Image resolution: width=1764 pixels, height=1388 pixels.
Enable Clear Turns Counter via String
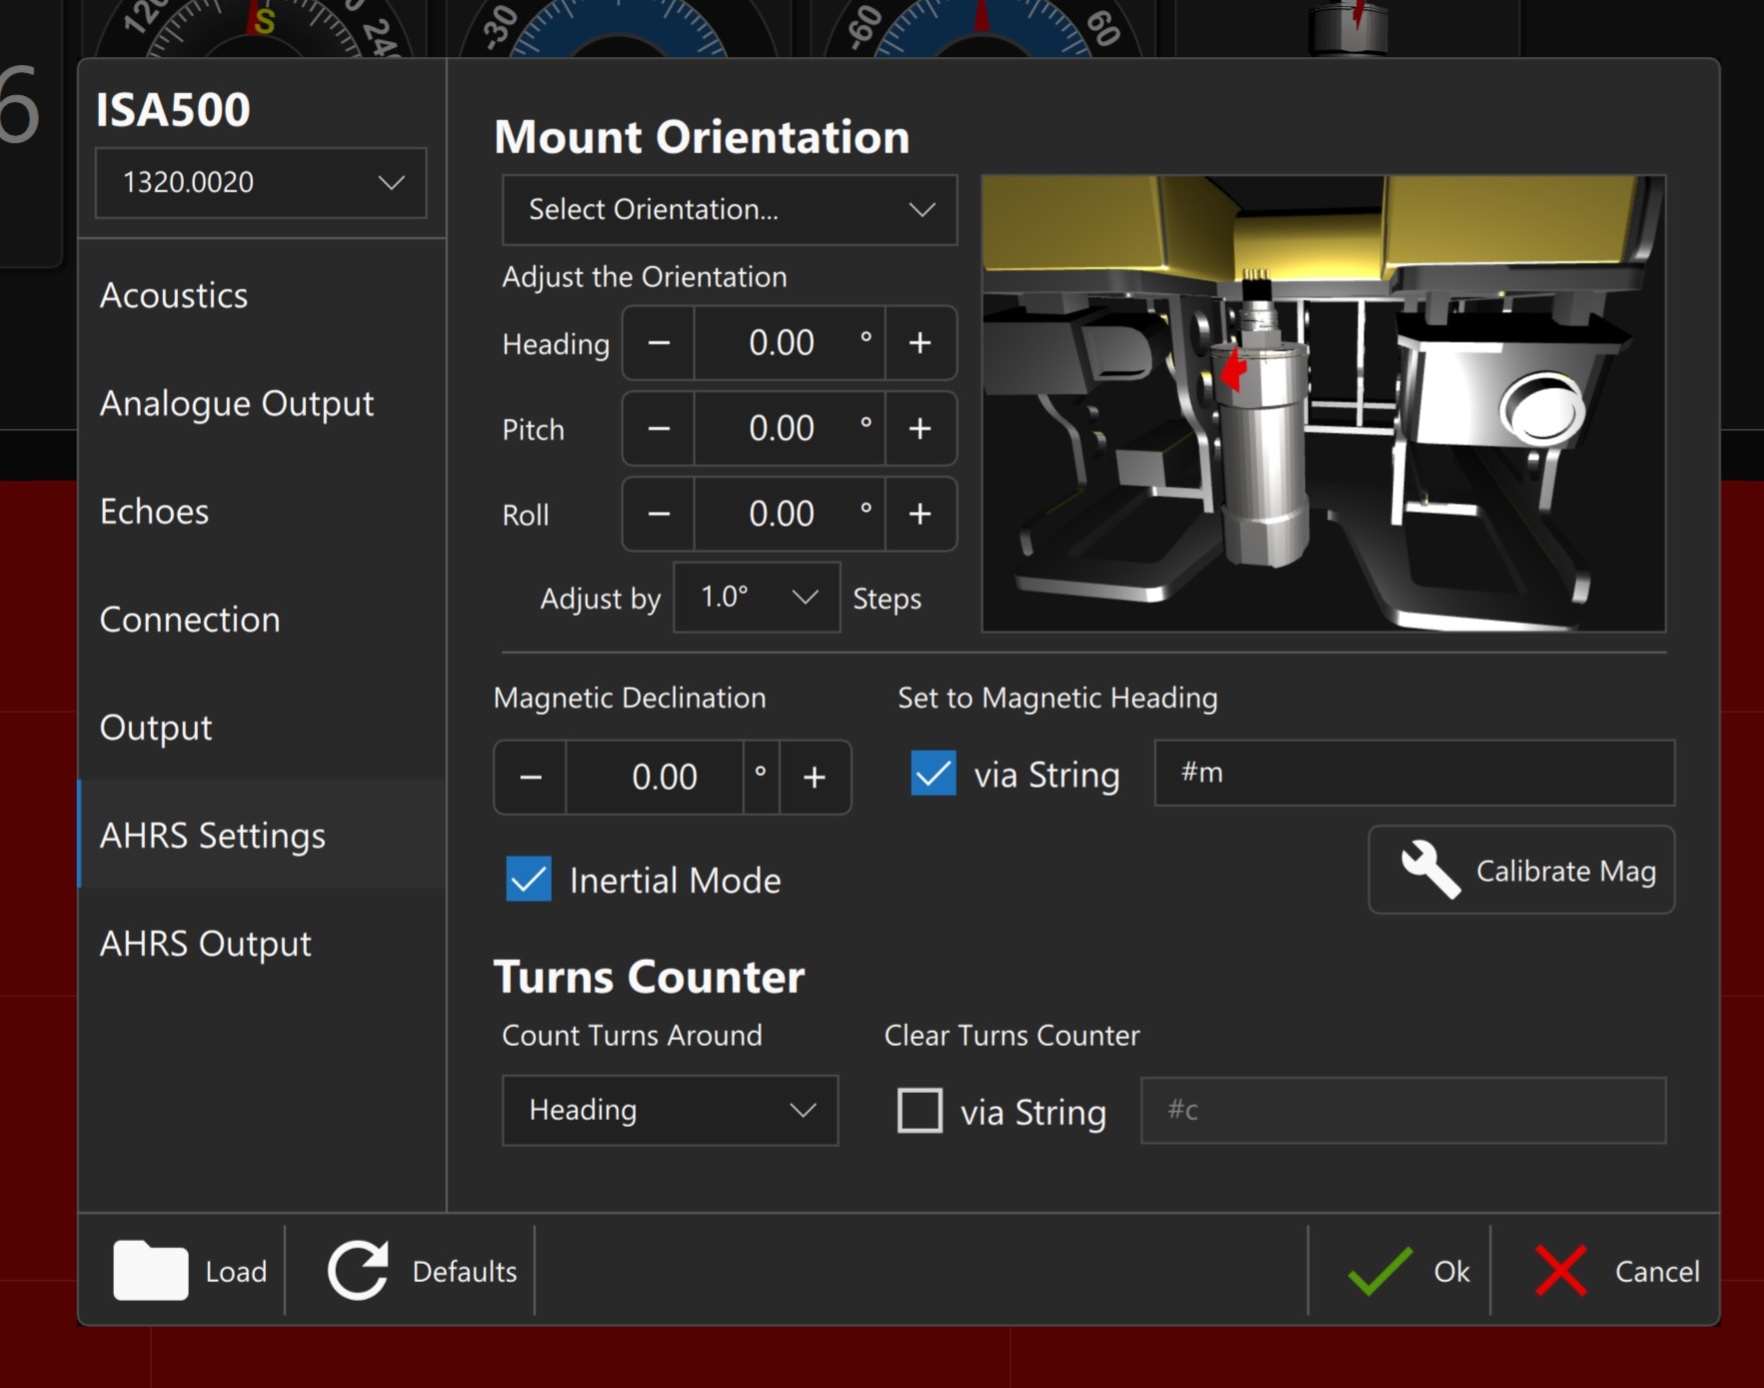tap(920, 1110)
